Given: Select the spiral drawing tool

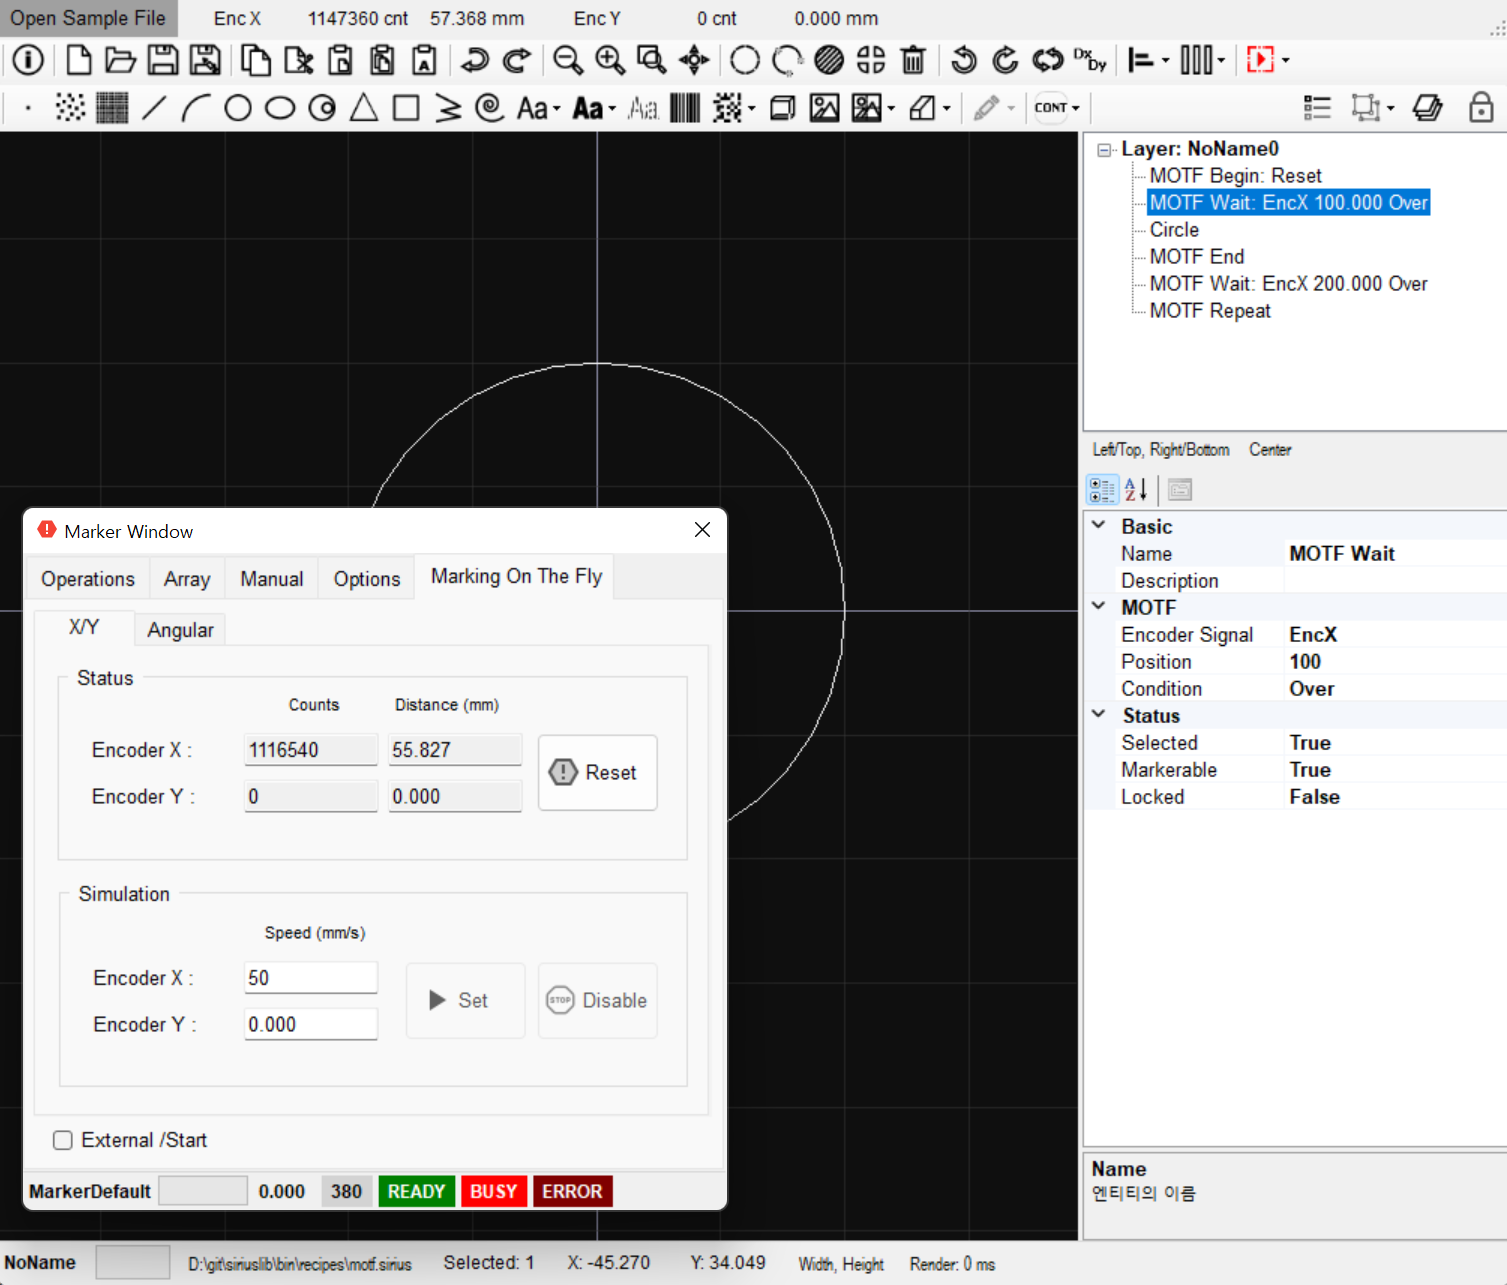Looking at the screenshot, I should 489,108.
